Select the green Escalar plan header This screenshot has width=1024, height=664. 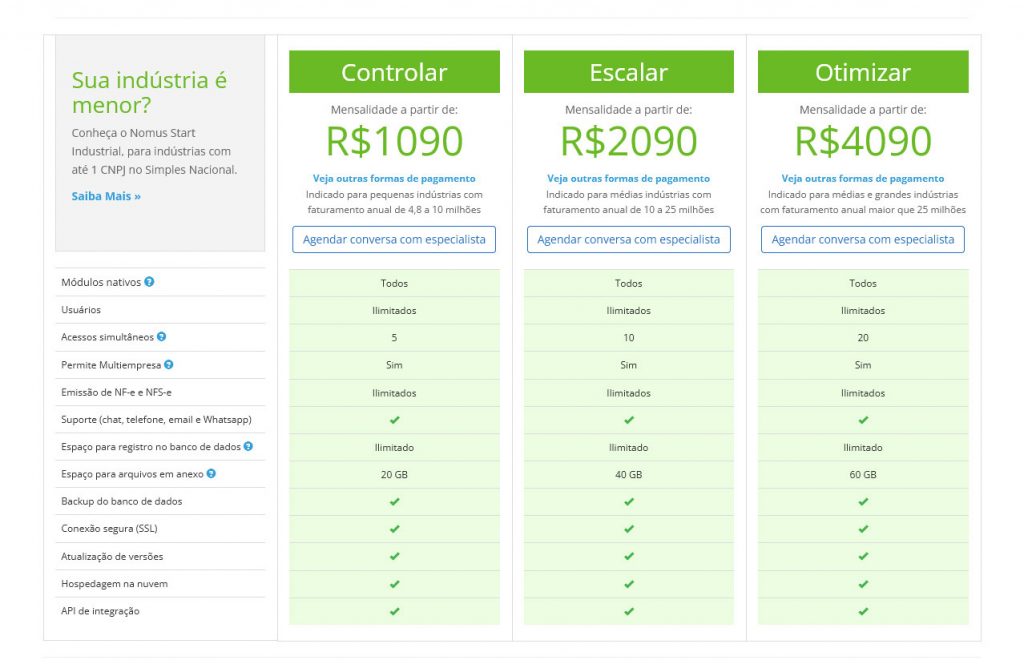tap(628, 73)
